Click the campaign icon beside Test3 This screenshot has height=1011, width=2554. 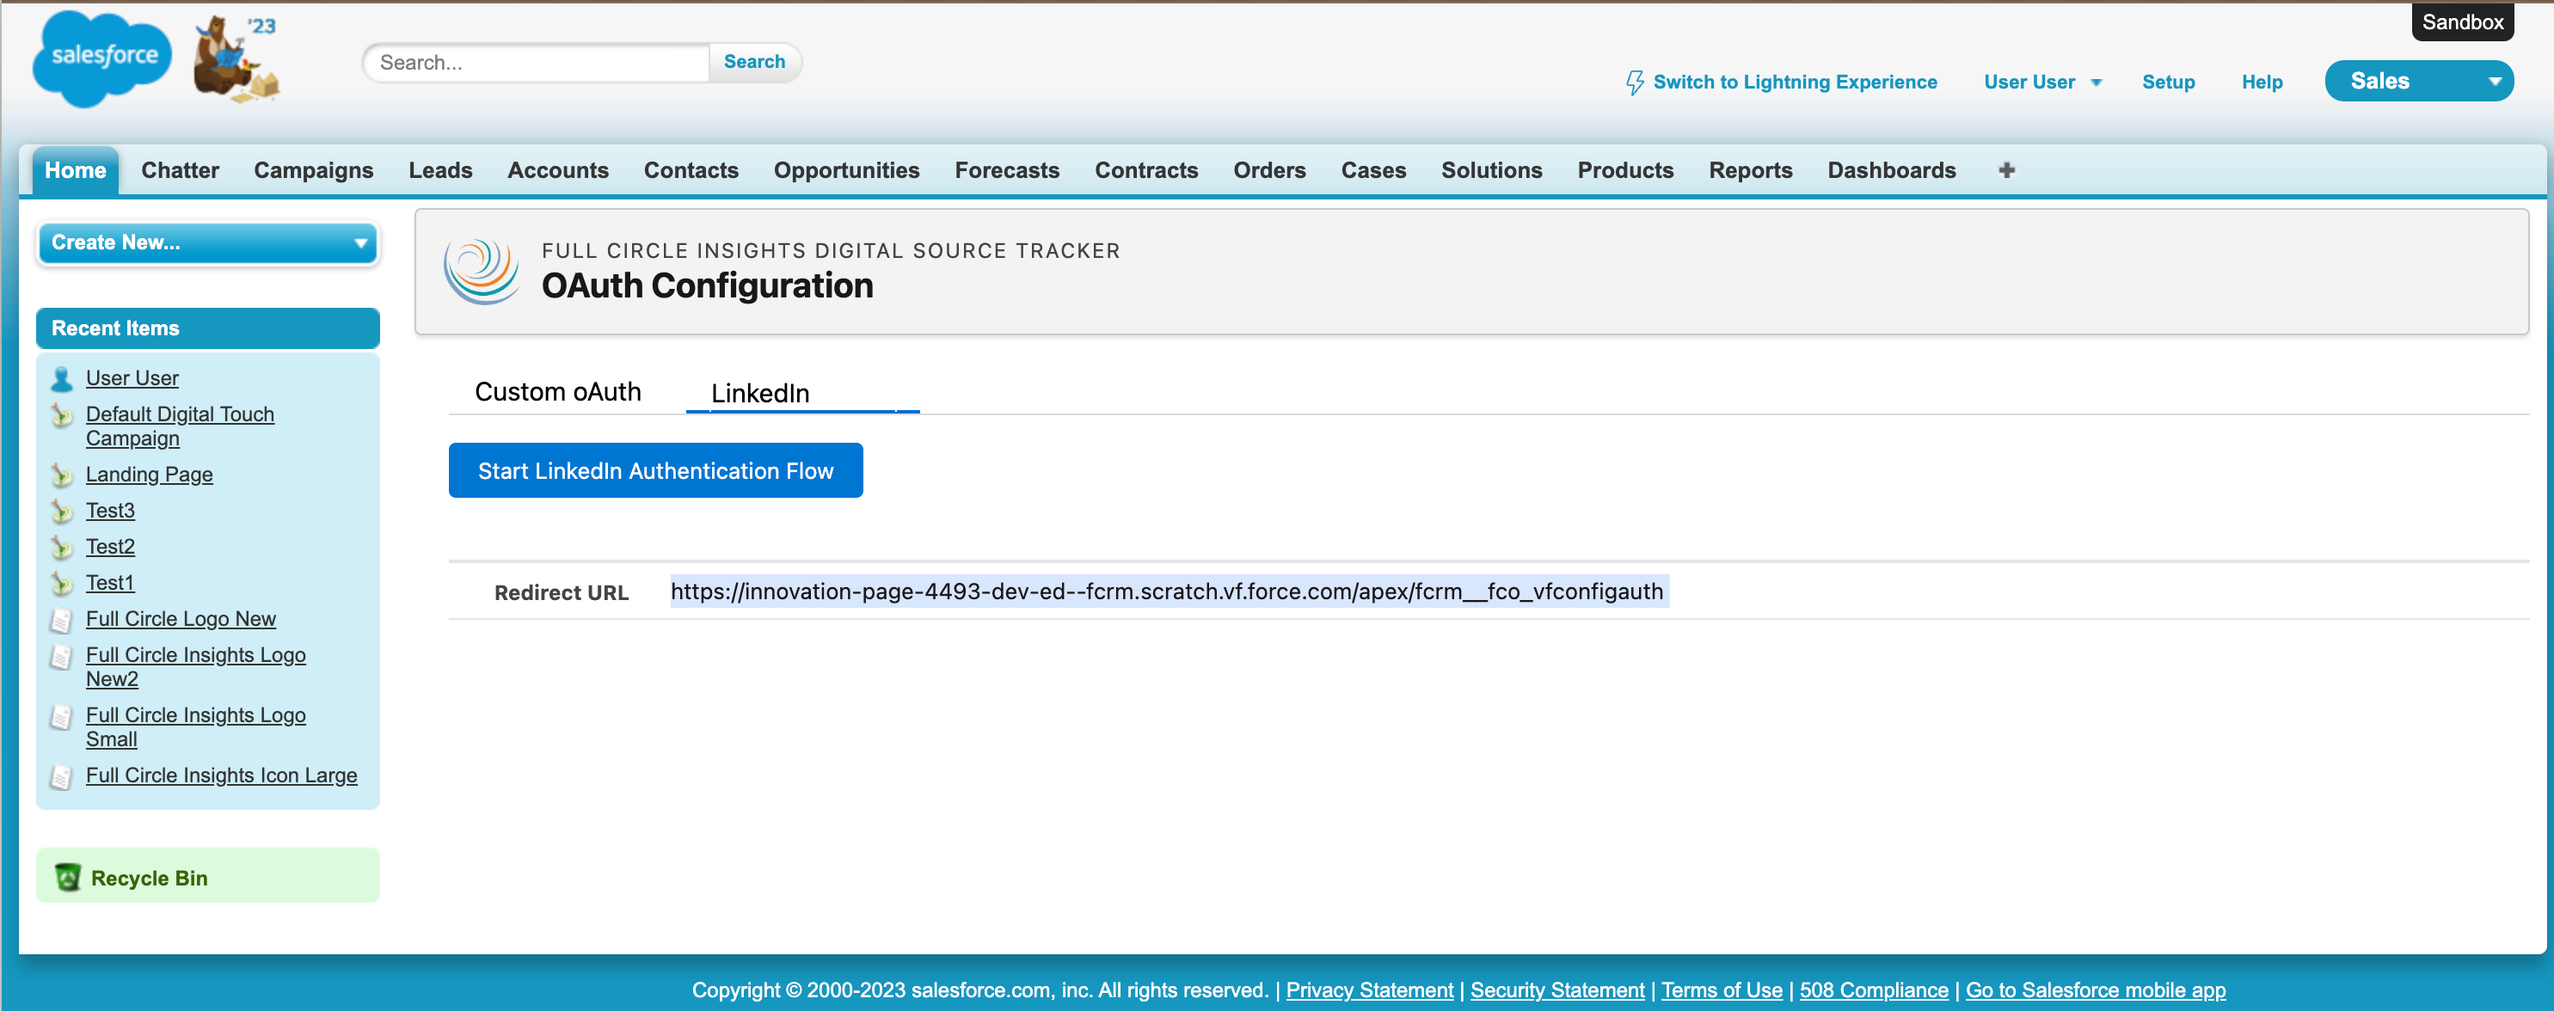point(62,511)
